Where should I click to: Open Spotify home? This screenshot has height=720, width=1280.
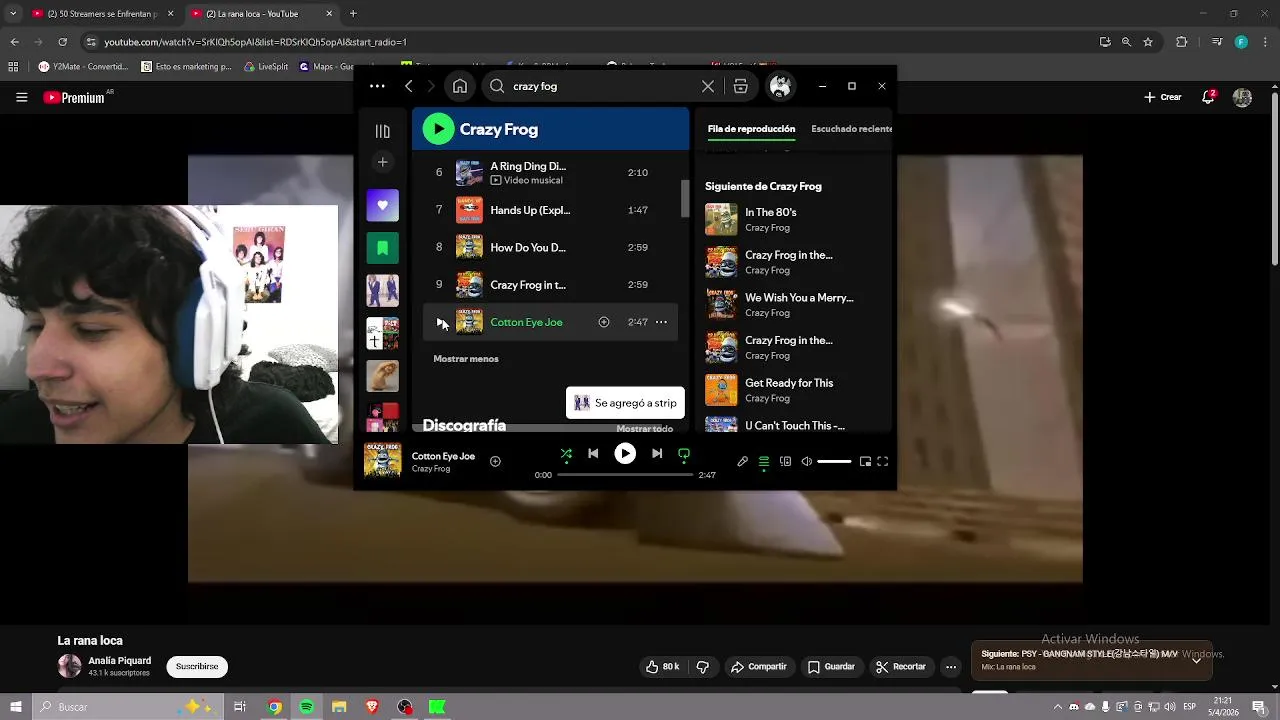(460, 86)
